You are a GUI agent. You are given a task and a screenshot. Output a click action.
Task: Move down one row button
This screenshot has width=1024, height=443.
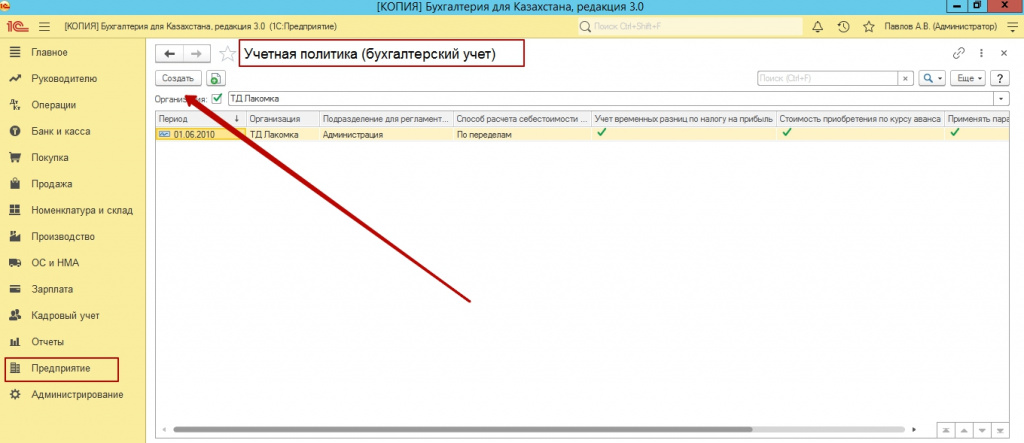pos(982,430)
